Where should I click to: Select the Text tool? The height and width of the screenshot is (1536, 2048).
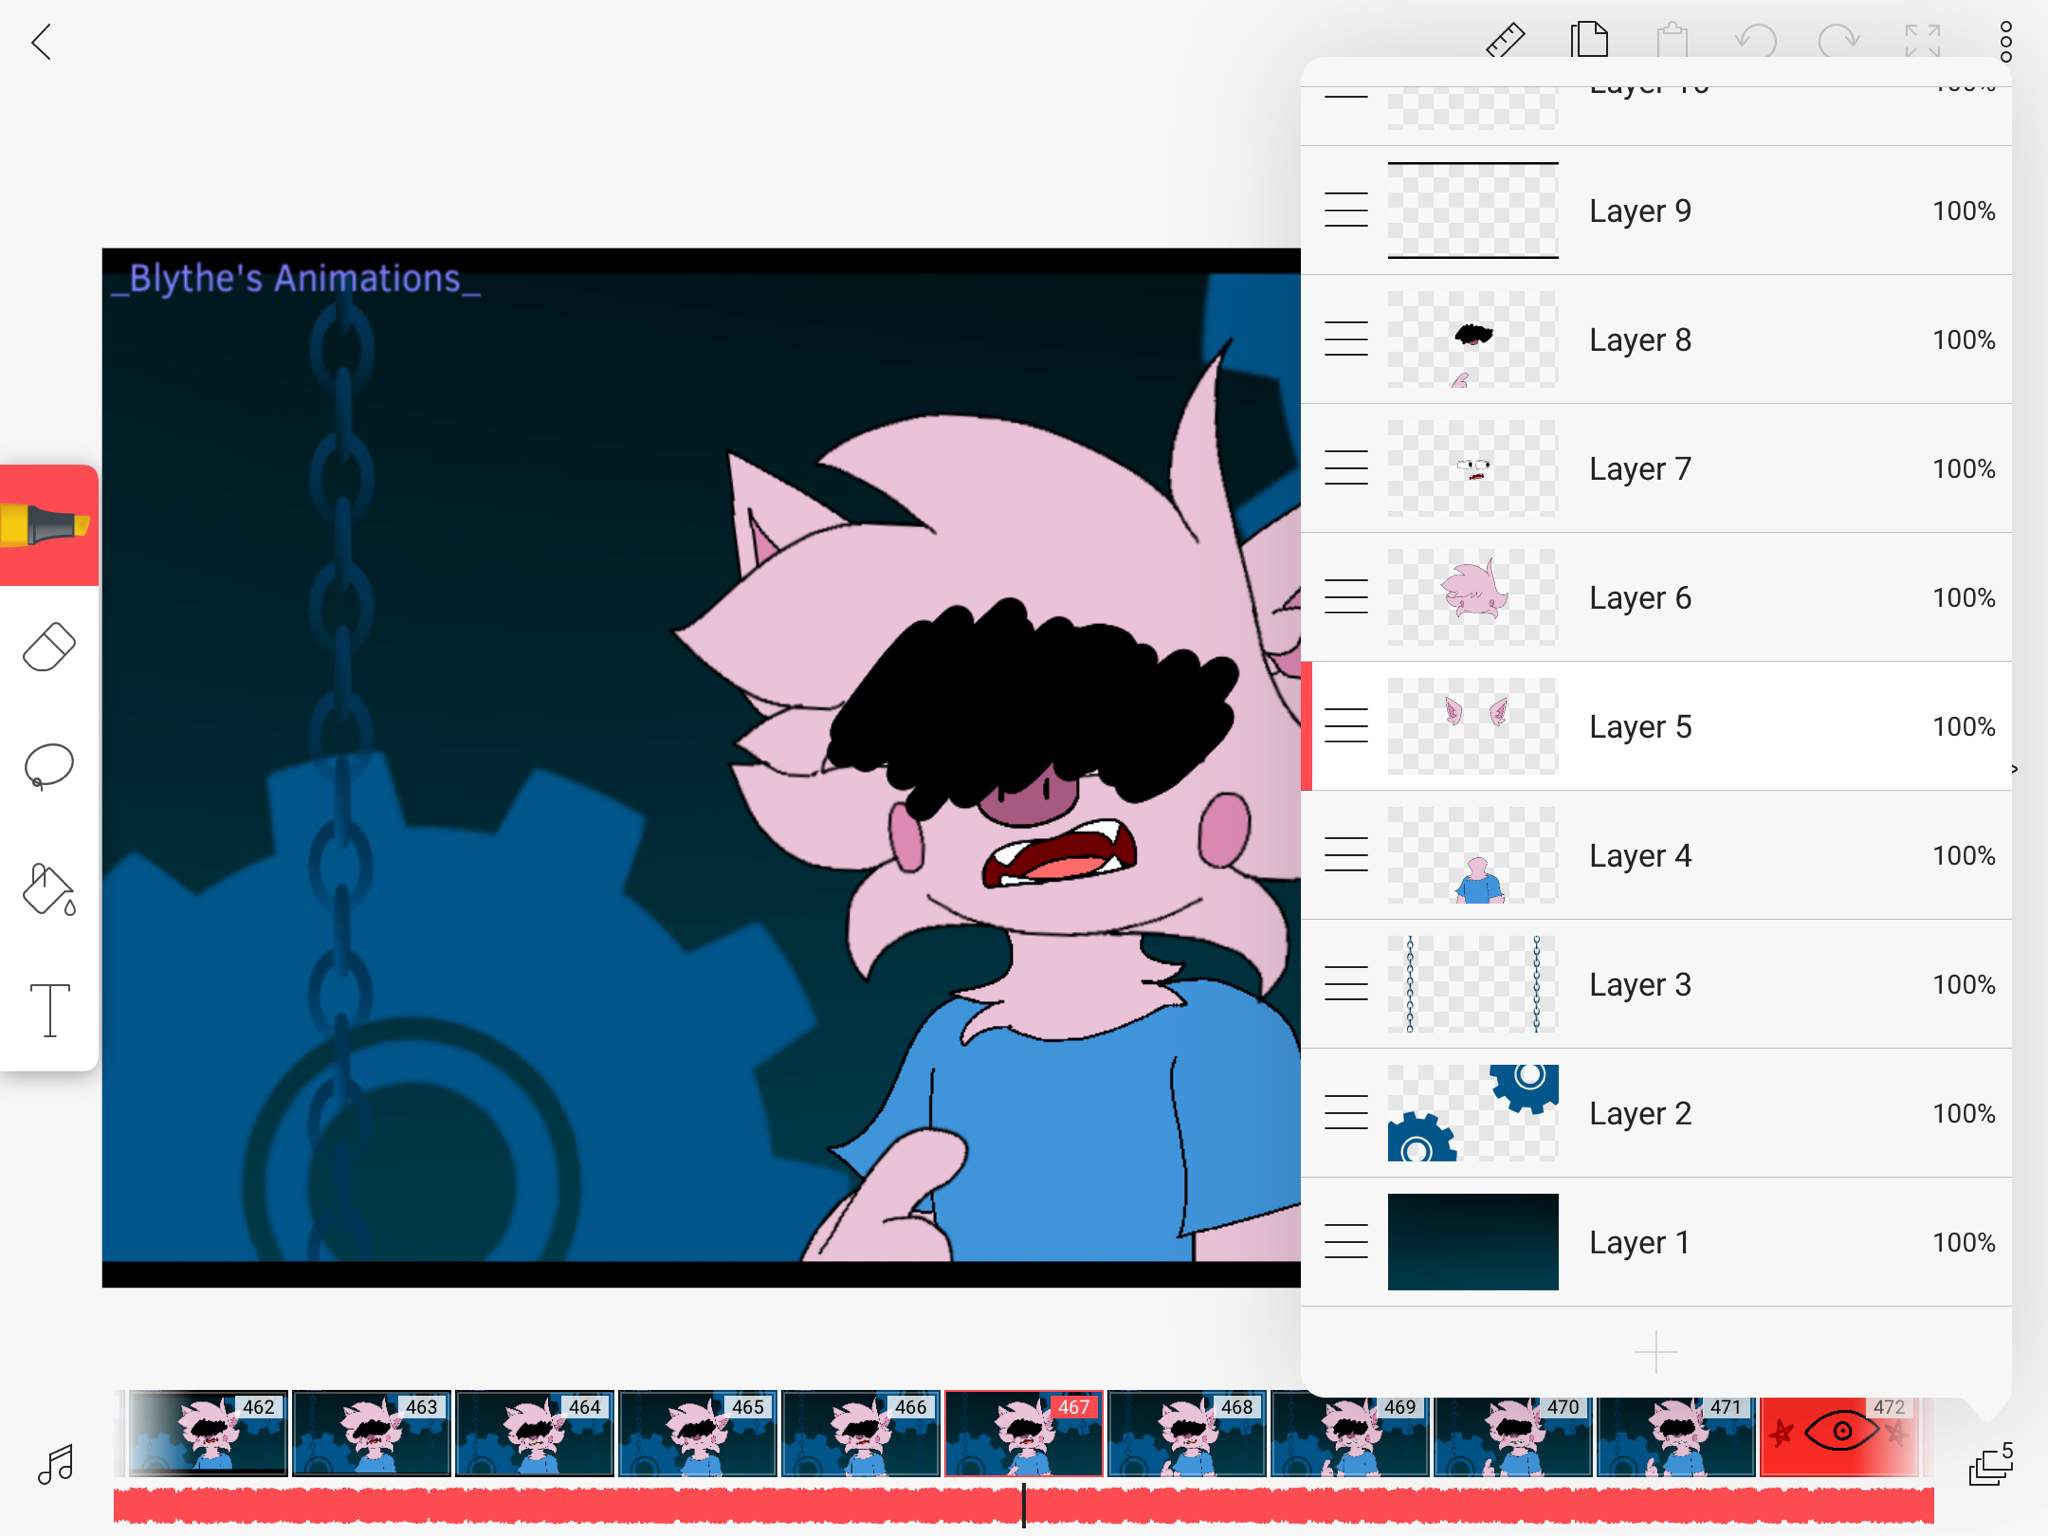(49, 1009)
